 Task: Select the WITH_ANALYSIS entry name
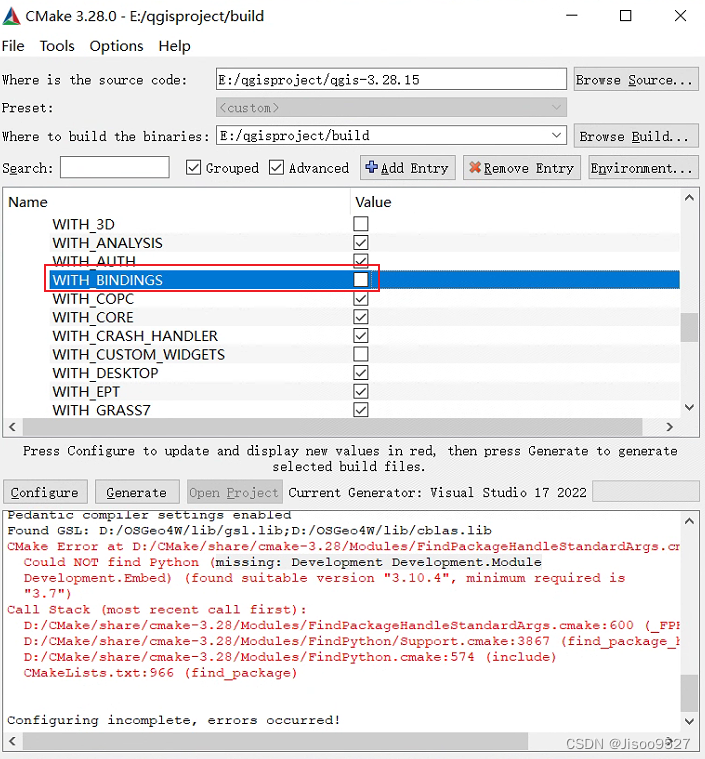click(107, 243)
